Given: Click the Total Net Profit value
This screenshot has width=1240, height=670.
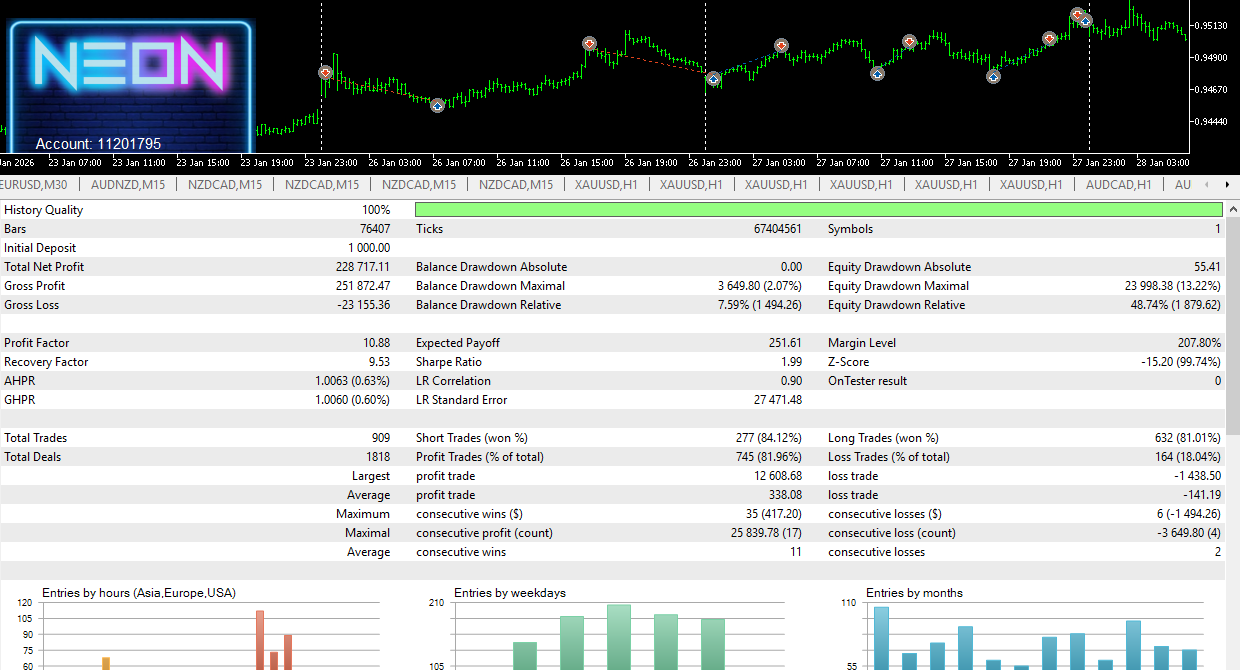Looking at the screenshot, I should tap(363, 267).
